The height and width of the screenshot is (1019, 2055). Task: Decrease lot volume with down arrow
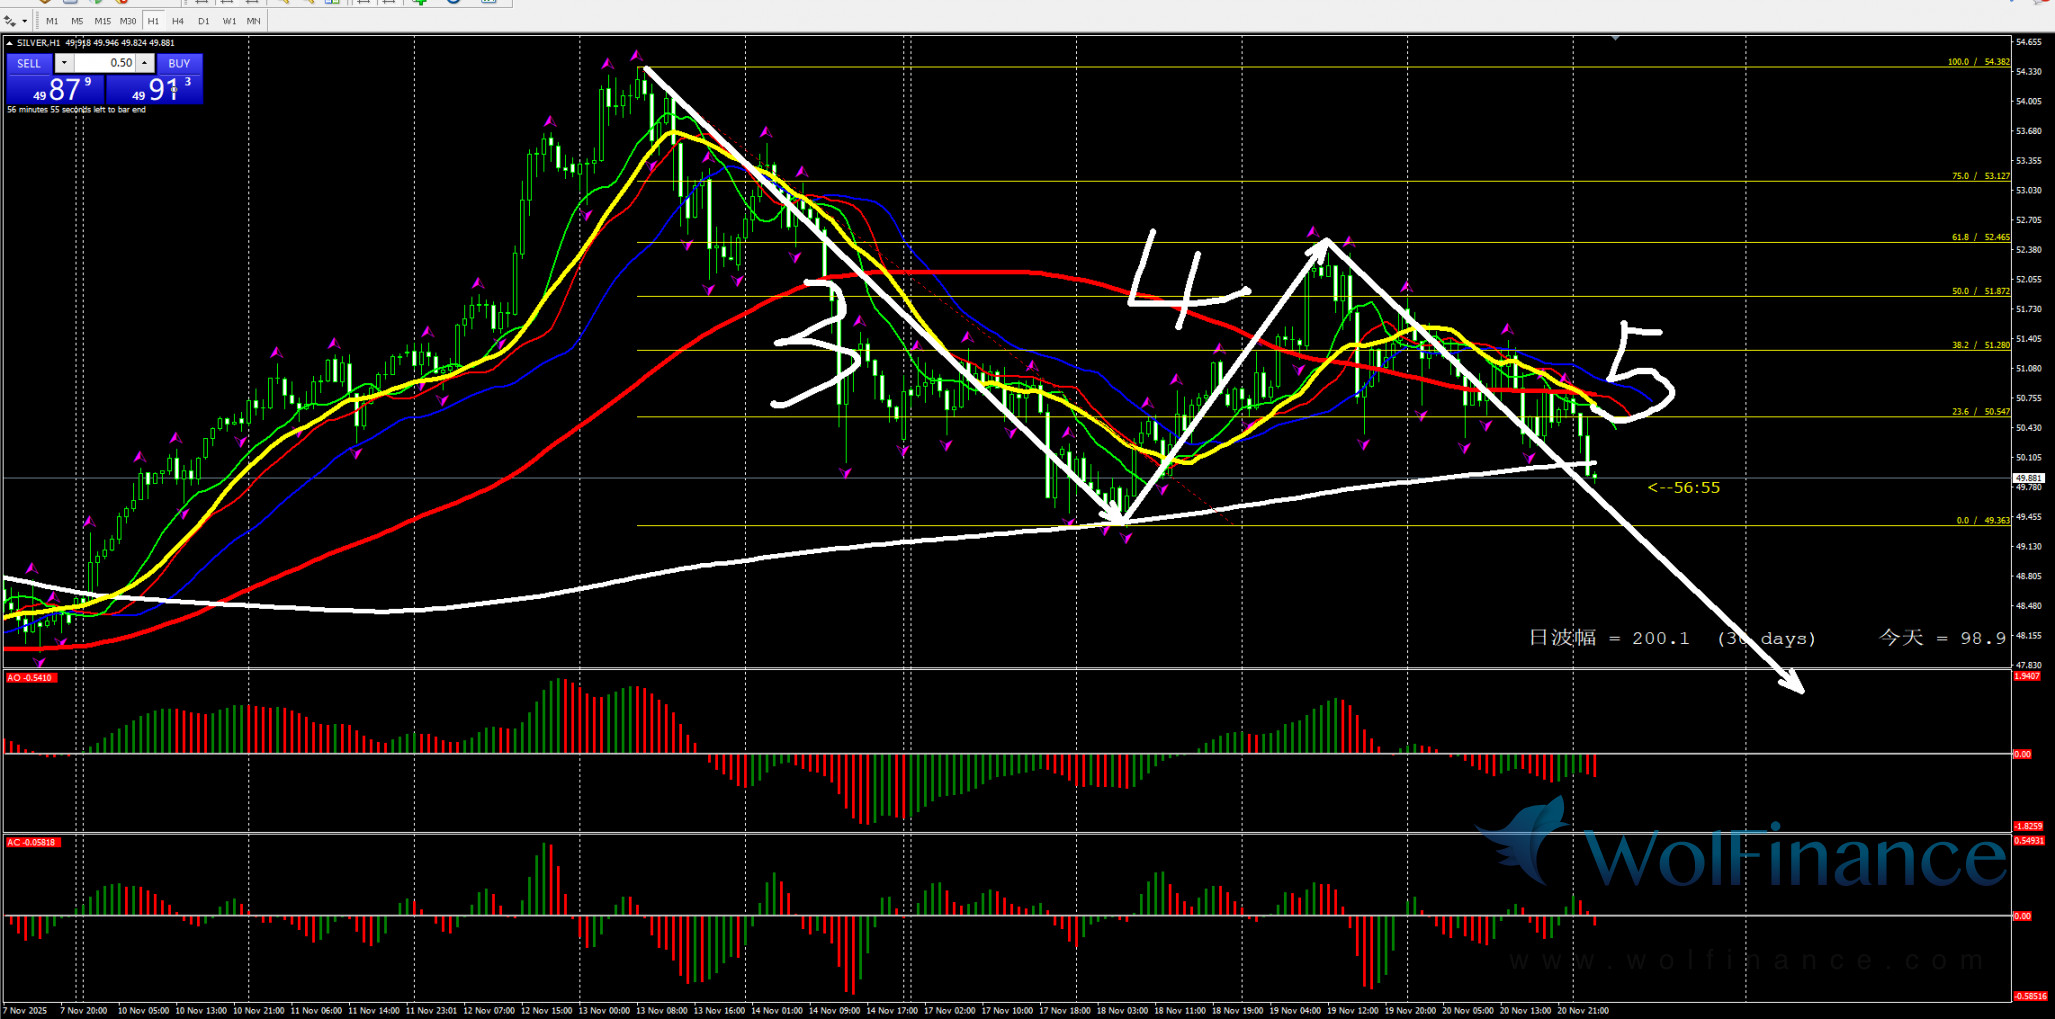(64, 63)
